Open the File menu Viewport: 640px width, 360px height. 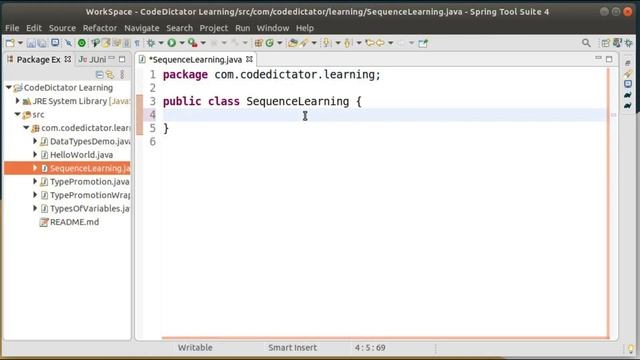click(12, 28)
